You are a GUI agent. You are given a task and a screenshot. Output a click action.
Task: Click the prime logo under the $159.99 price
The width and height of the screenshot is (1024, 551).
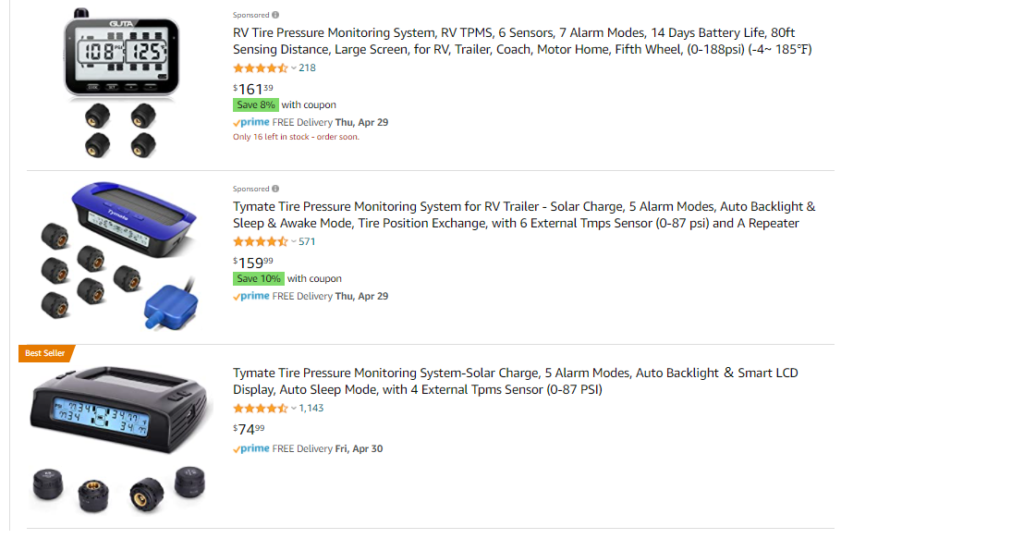[x=251, y=296]
